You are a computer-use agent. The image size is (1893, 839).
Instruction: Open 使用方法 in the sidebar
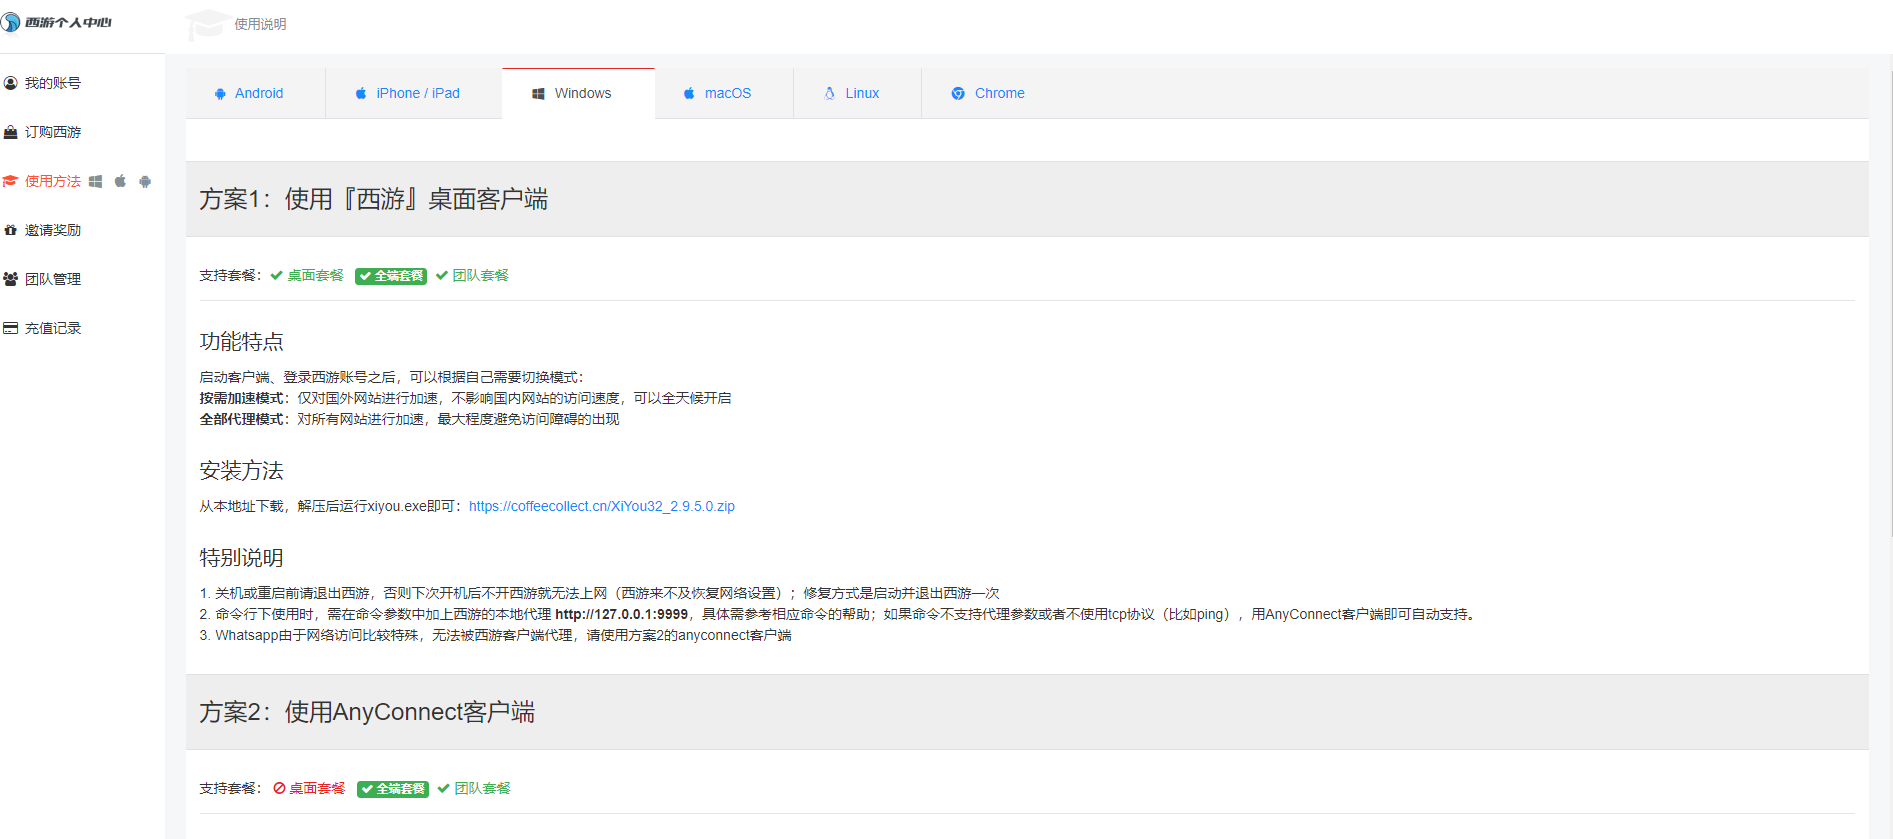click(53, 181)
